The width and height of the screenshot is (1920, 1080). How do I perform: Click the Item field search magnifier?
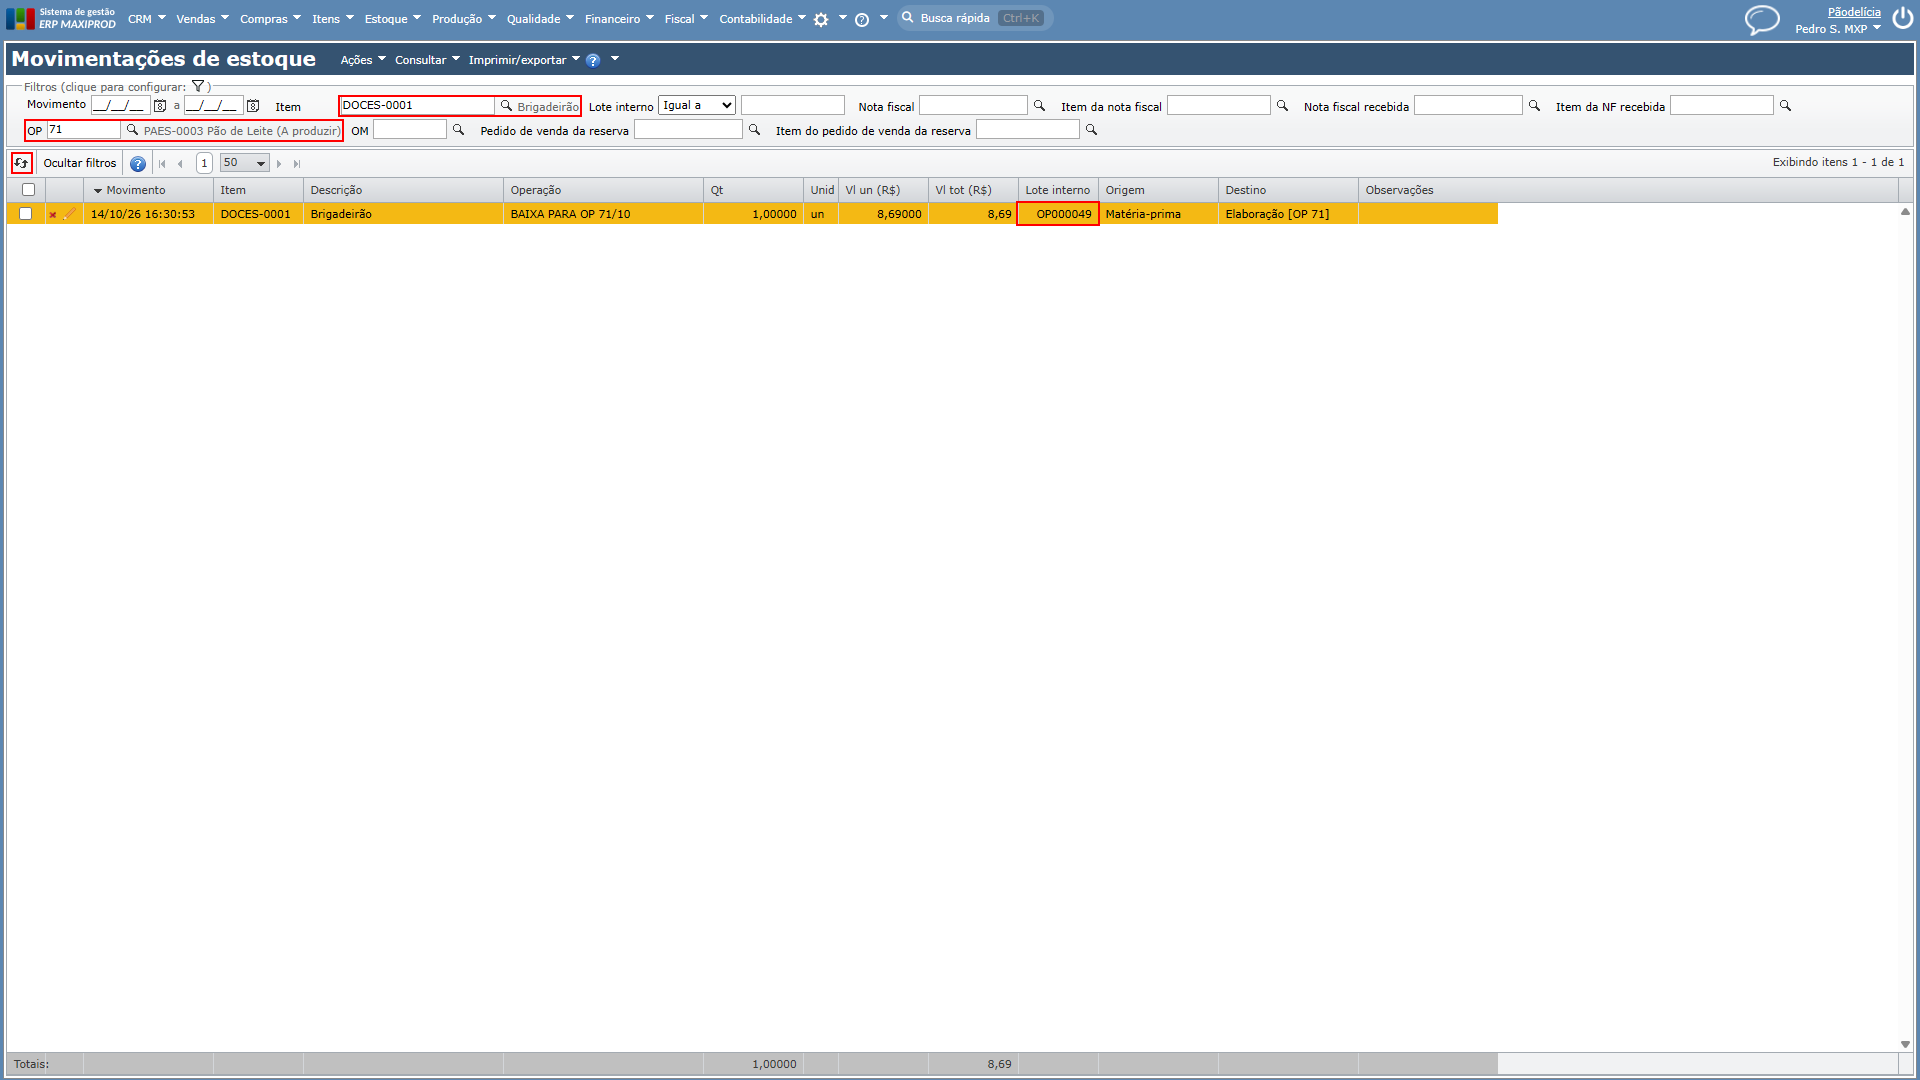tap(506, 106)
